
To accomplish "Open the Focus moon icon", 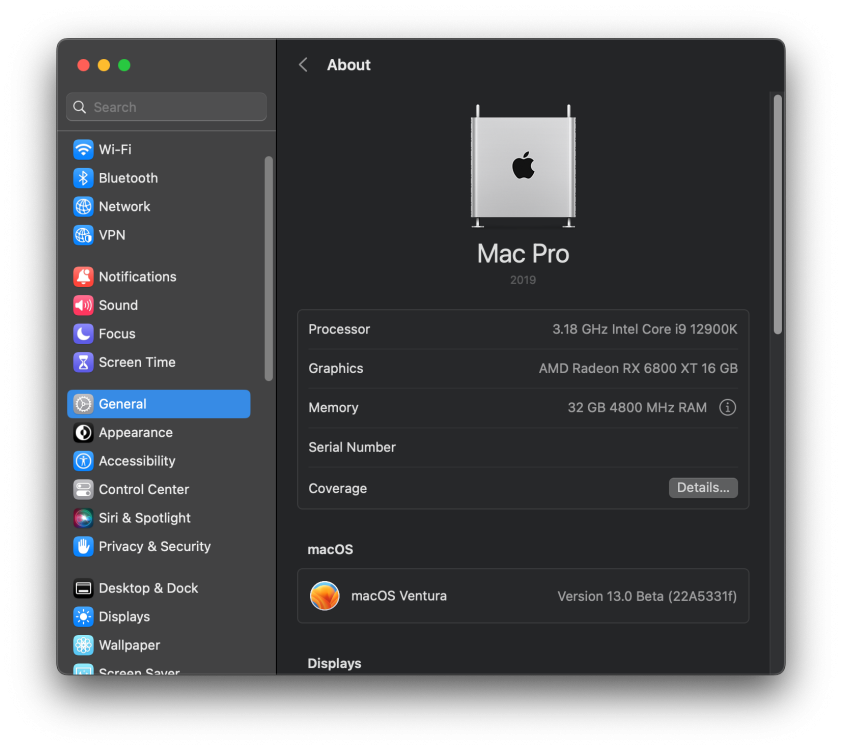I will (x=83, y=333).
